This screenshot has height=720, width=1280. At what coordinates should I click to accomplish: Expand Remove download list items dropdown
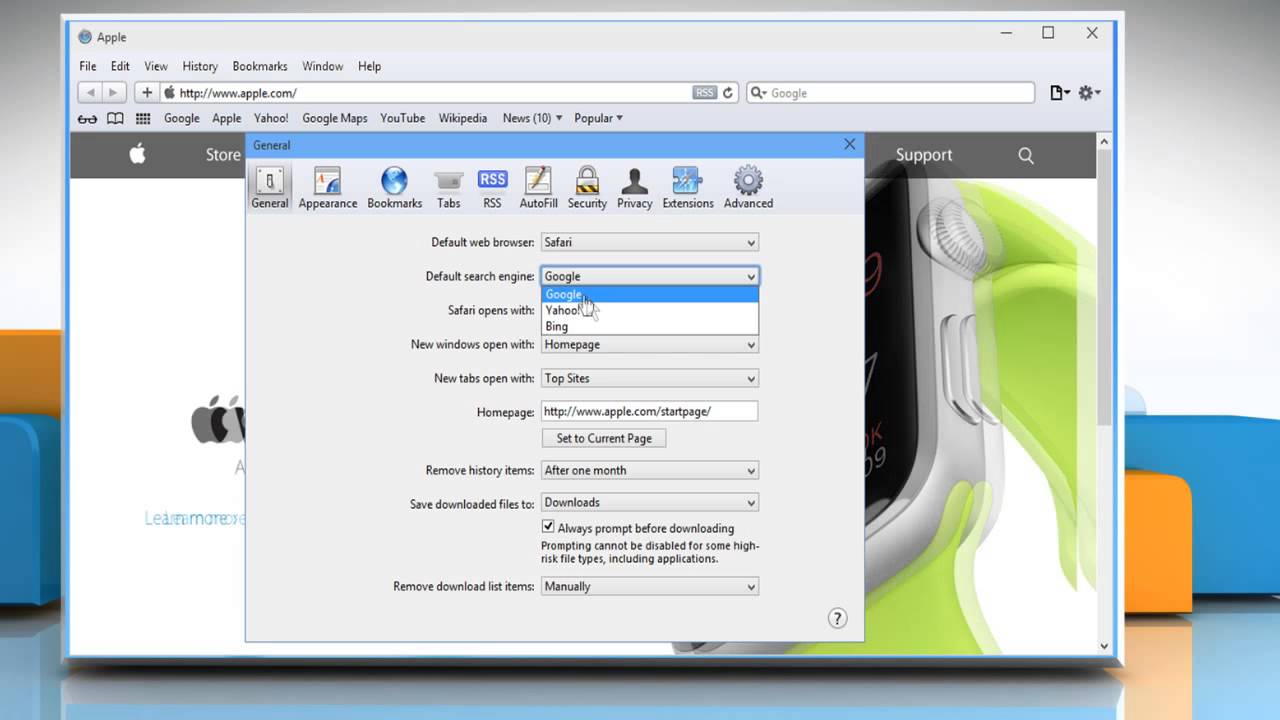[649, 586]
